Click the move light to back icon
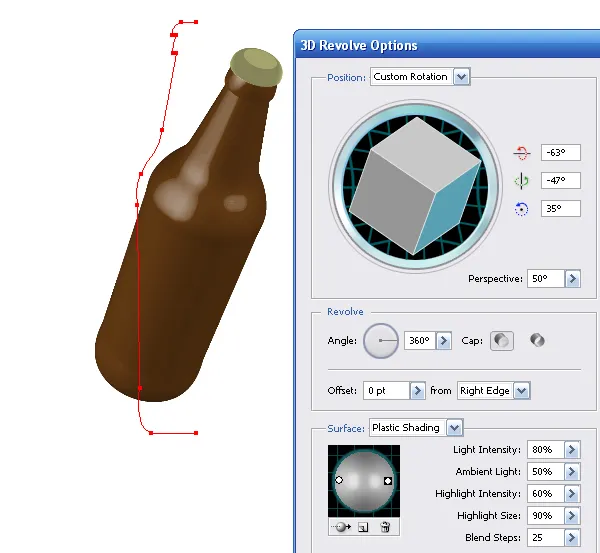600x553 pixels. 341,527
